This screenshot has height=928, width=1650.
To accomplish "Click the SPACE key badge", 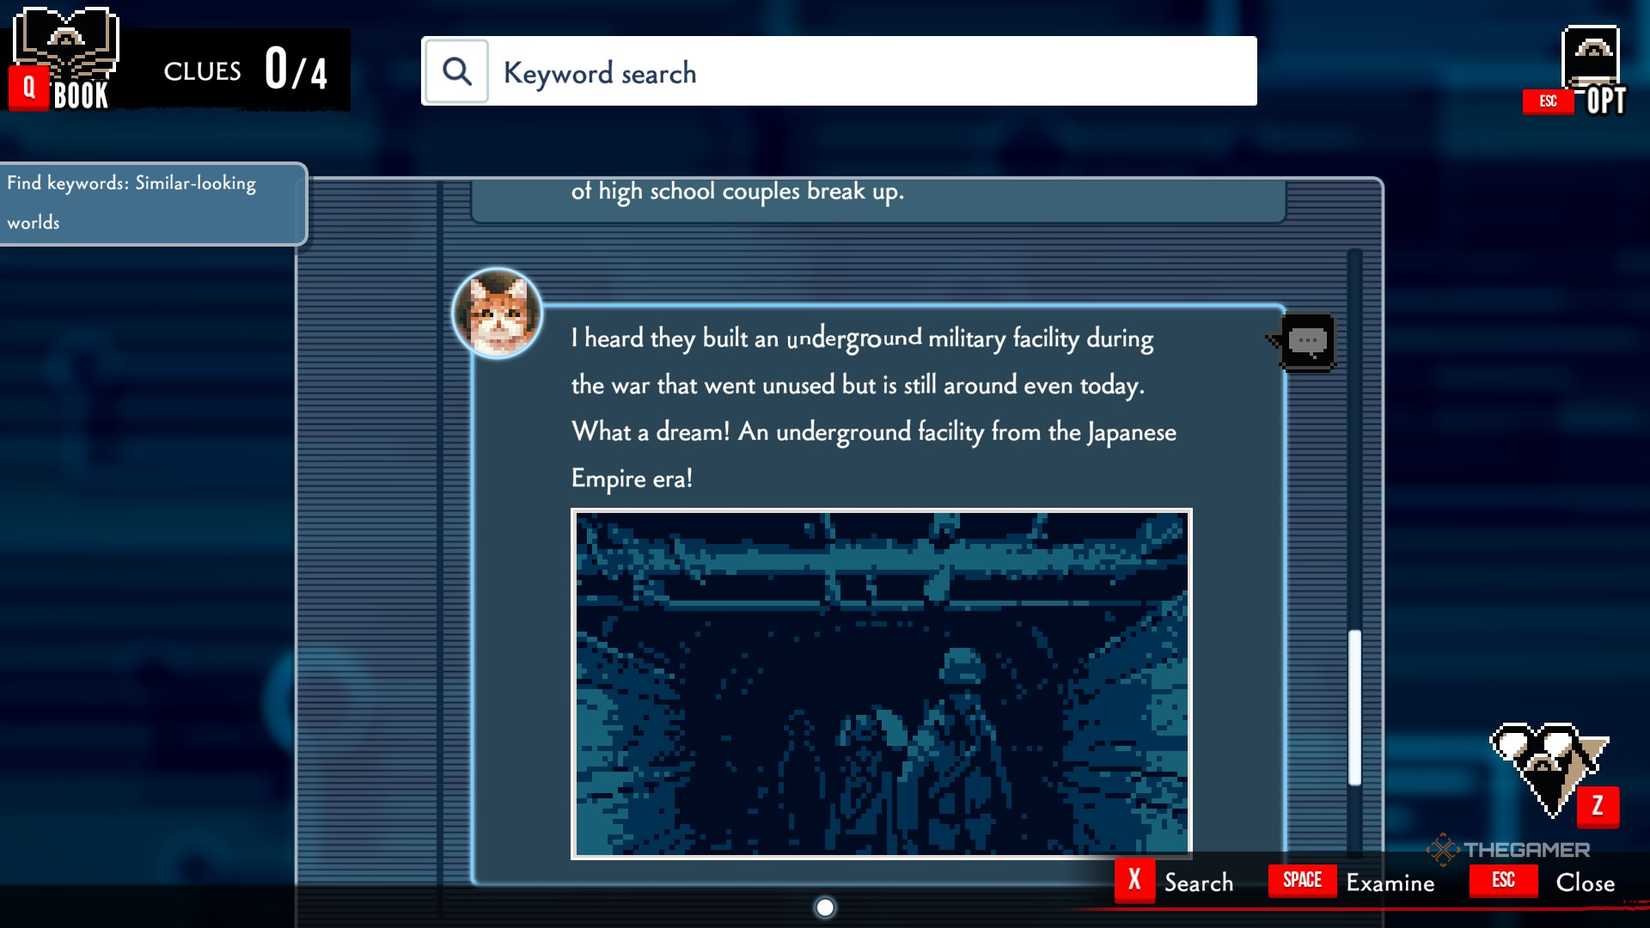I will (x=1302, y=880).
